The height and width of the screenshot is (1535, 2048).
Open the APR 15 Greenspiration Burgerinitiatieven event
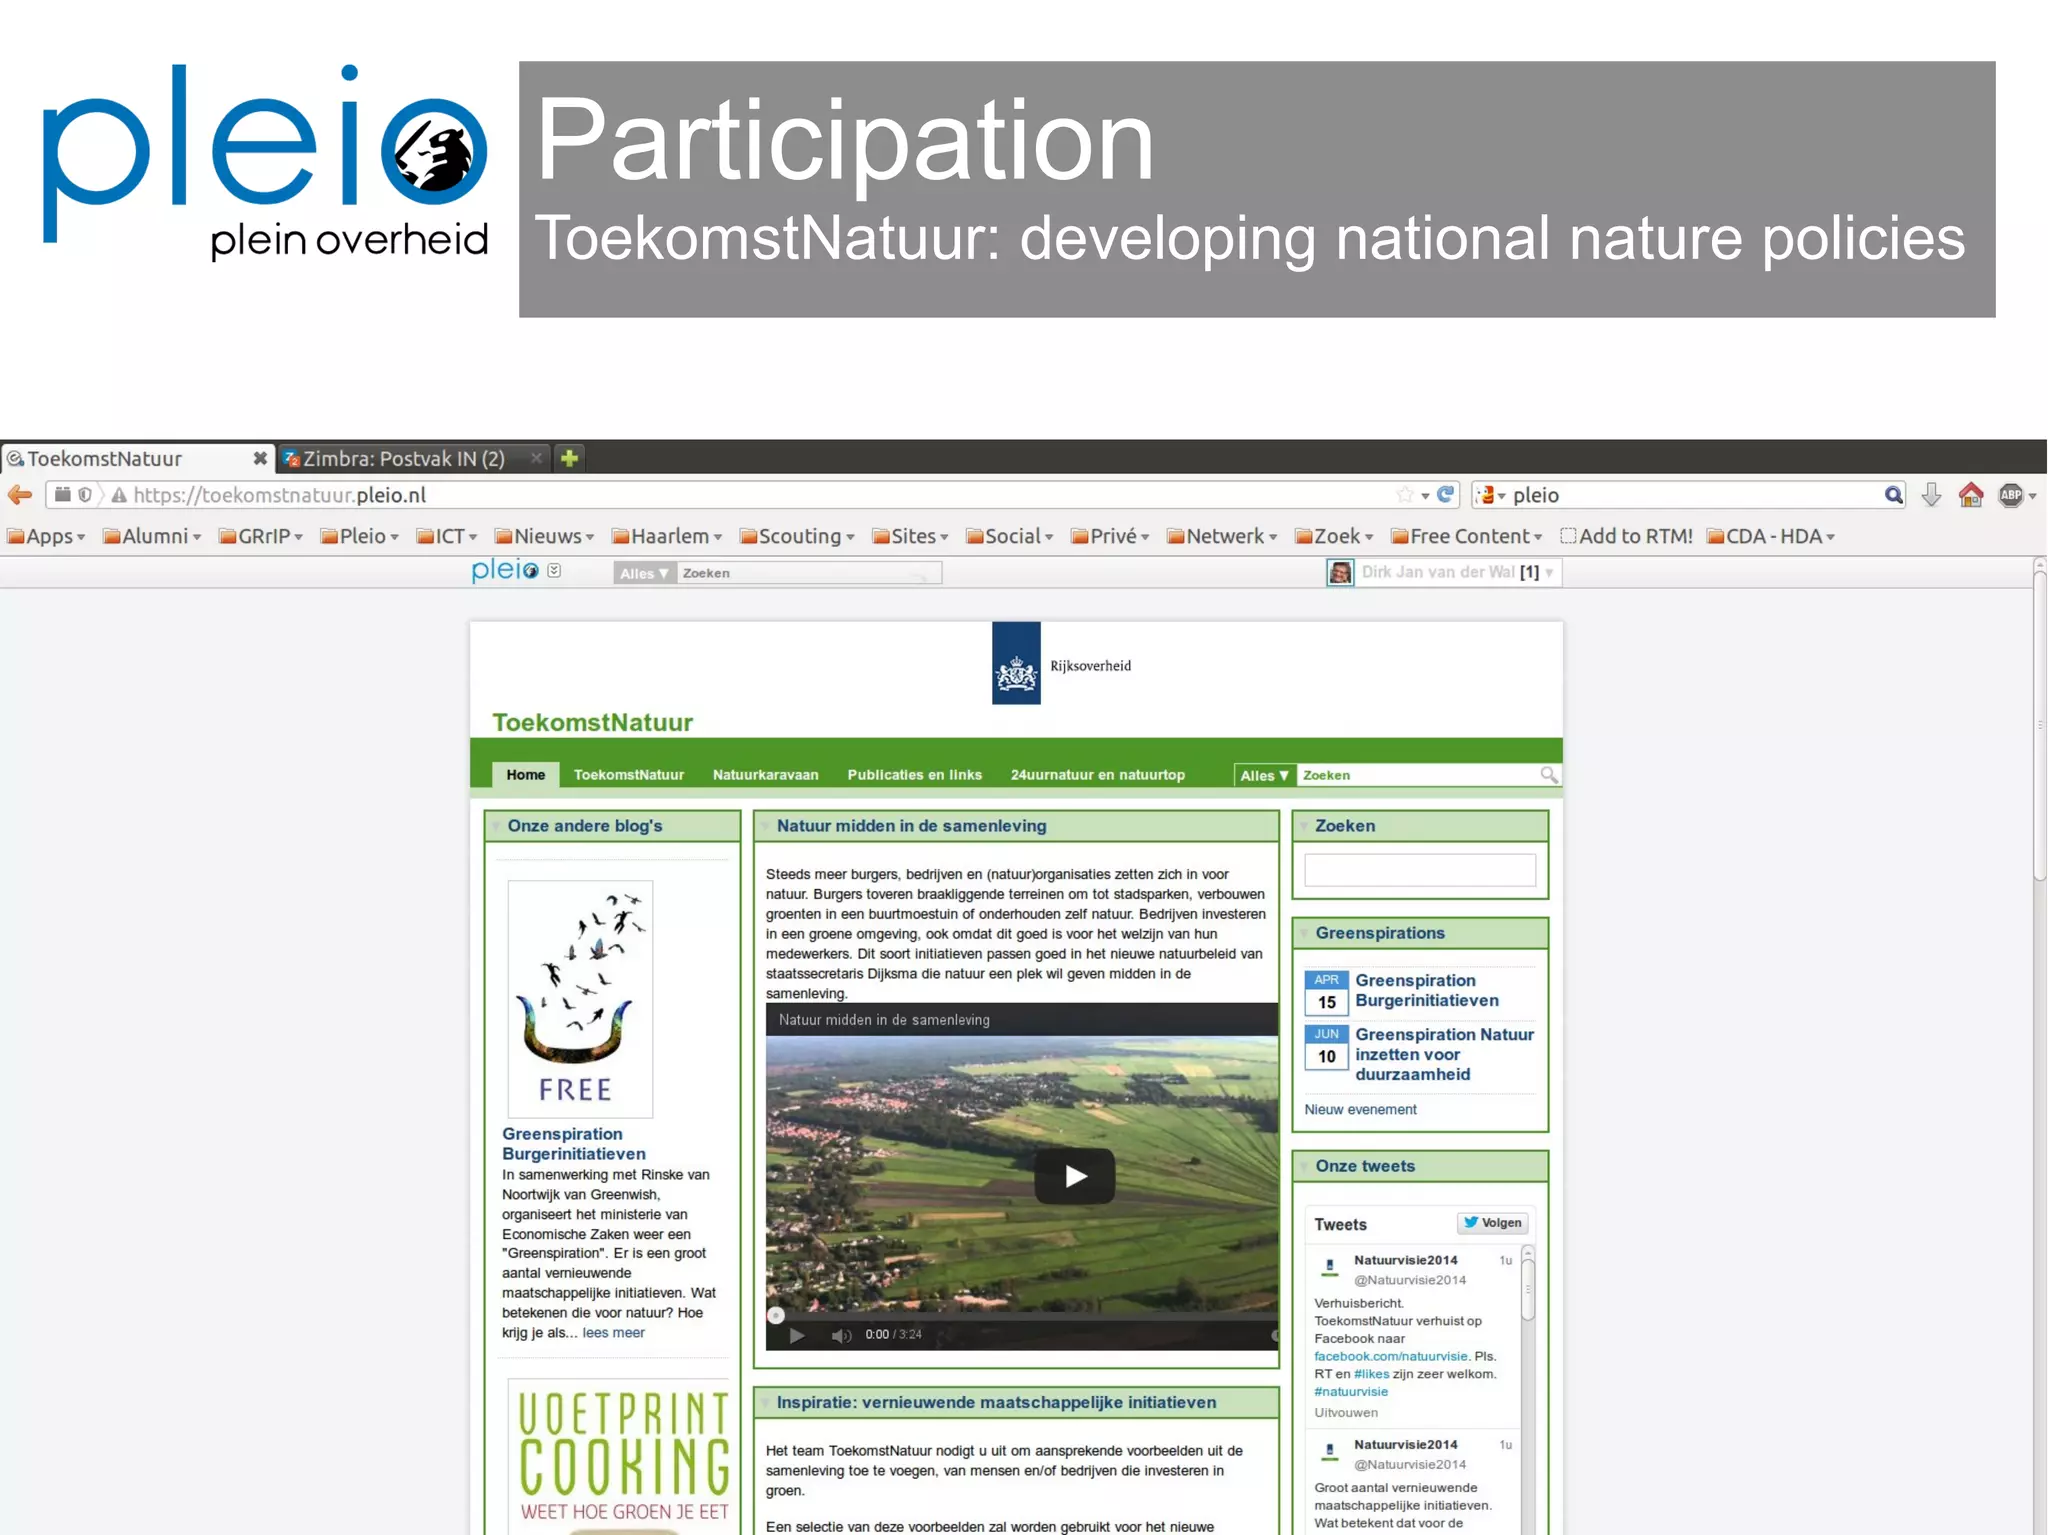(1426, 990)
